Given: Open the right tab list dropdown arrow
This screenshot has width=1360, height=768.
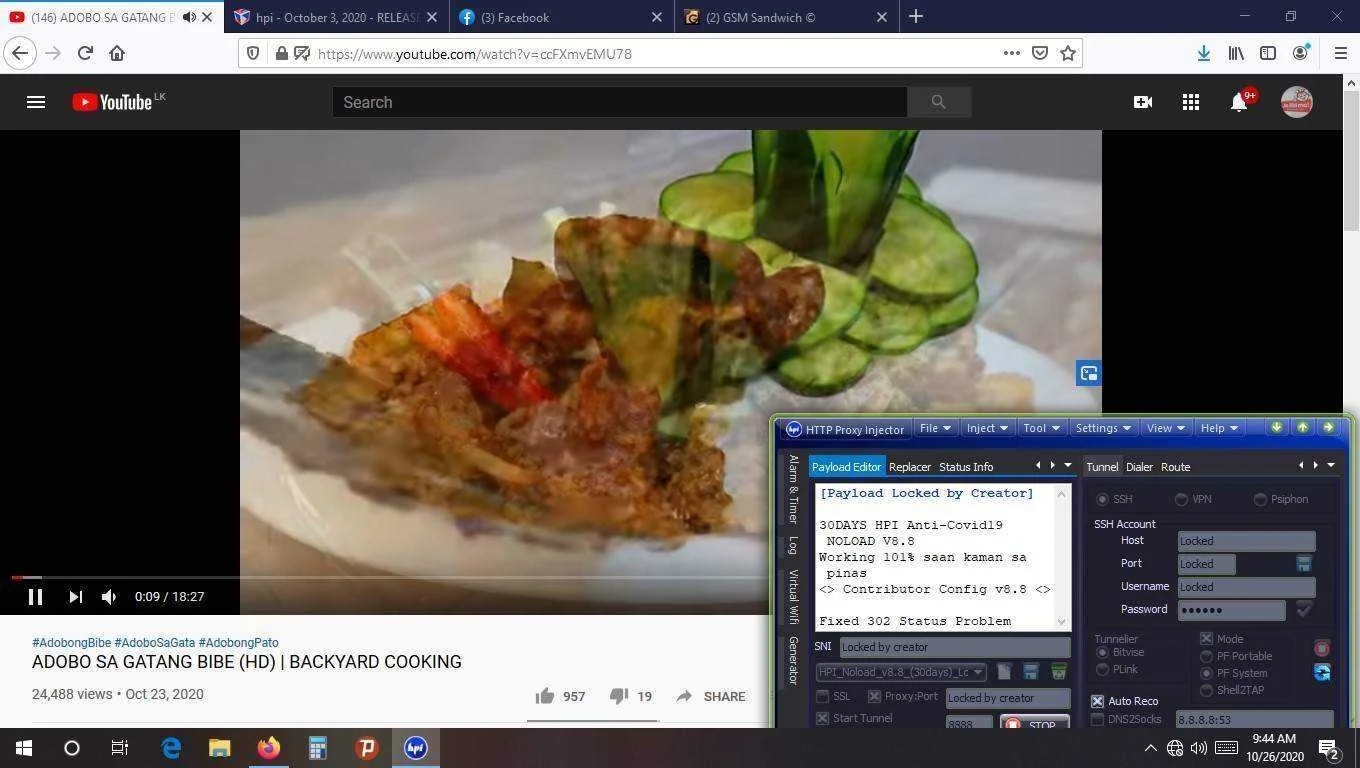Looking at the screenshot, I should [1331, 465].
